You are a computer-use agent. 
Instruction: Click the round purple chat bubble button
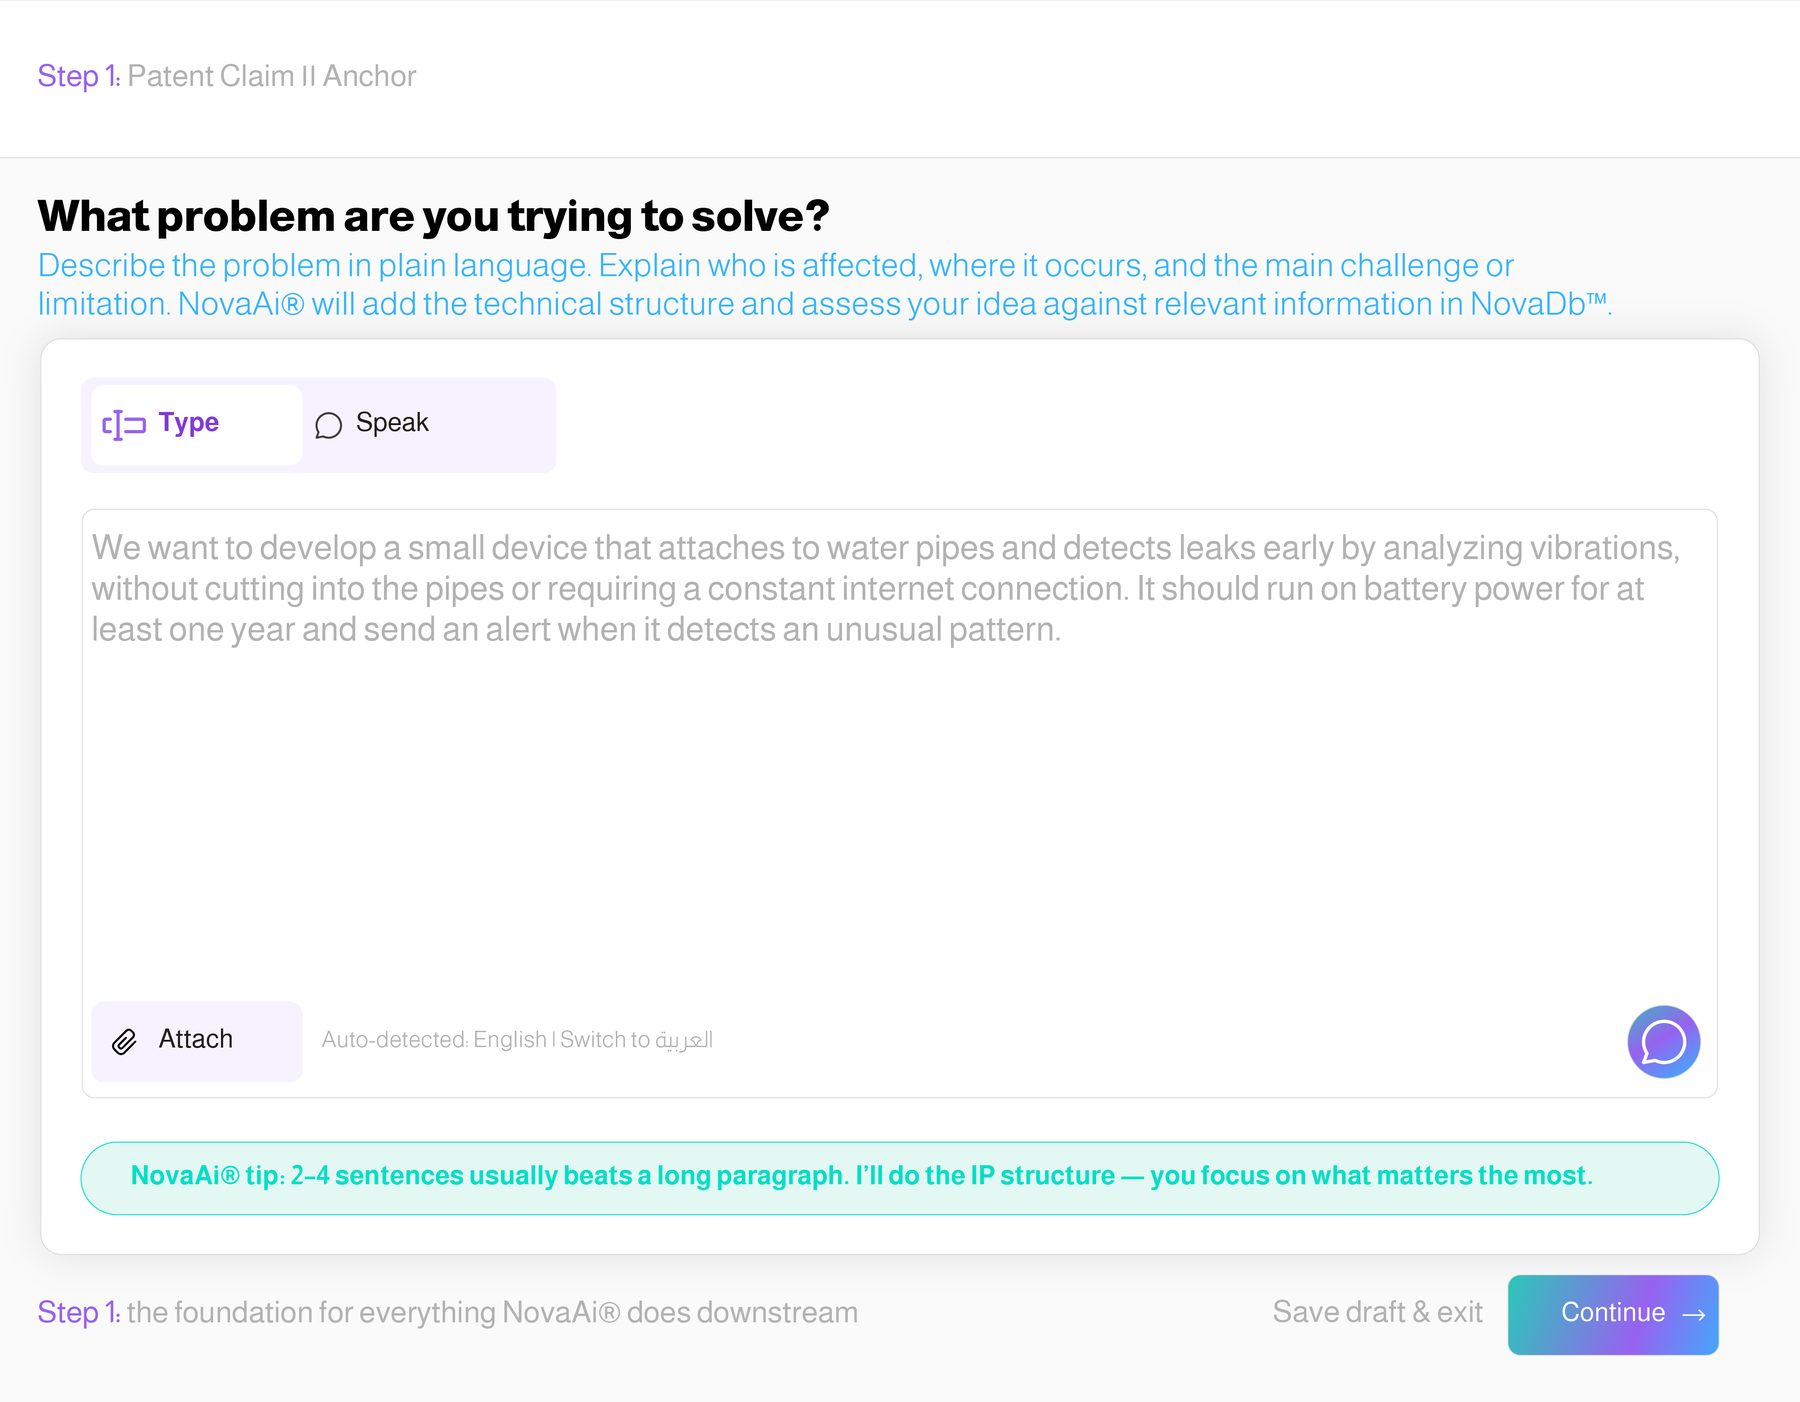(x=1663, y=1042)
